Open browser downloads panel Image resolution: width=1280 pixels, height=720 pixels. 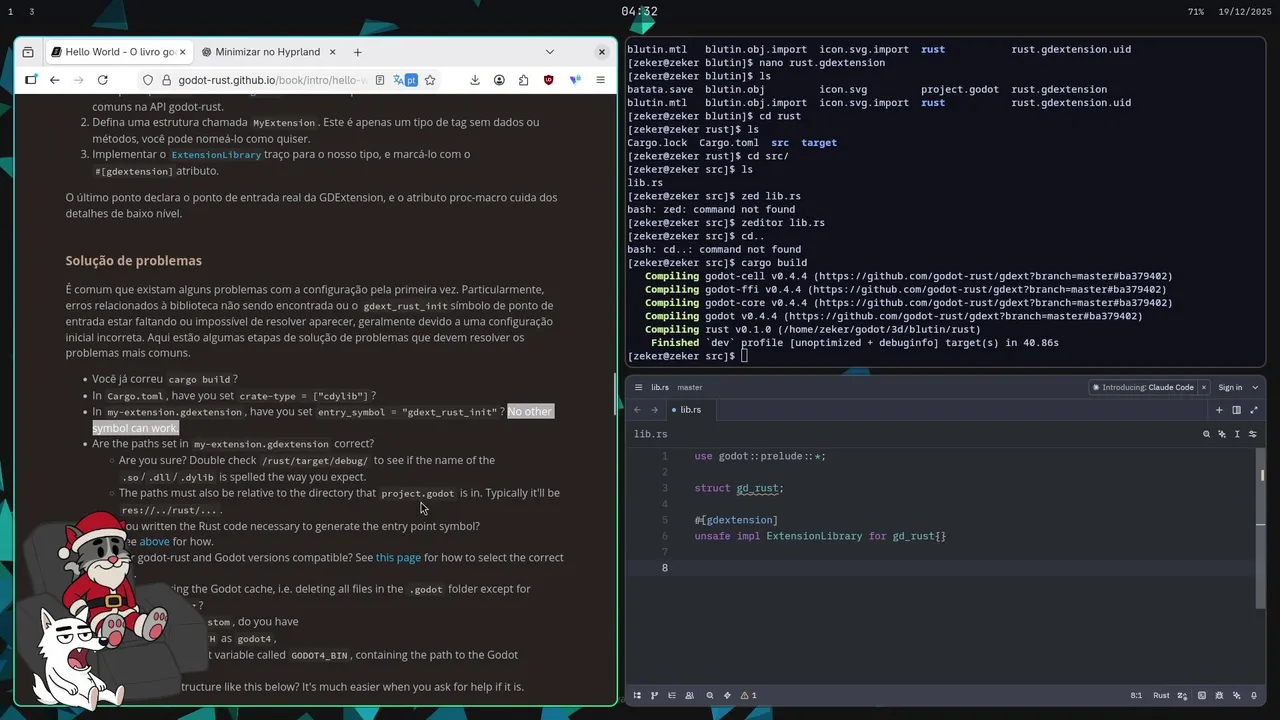pyautogui.click(x=474, y=80)
